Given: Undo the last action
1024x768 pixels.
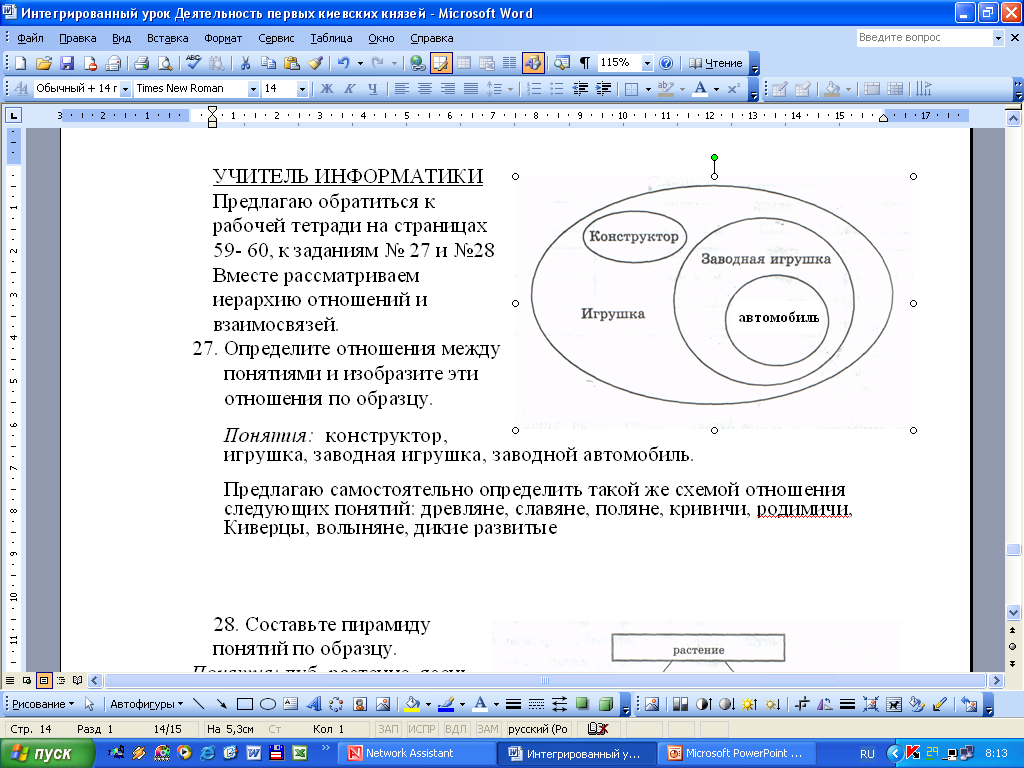Looking at the screenshot, I should click(344, 63).
